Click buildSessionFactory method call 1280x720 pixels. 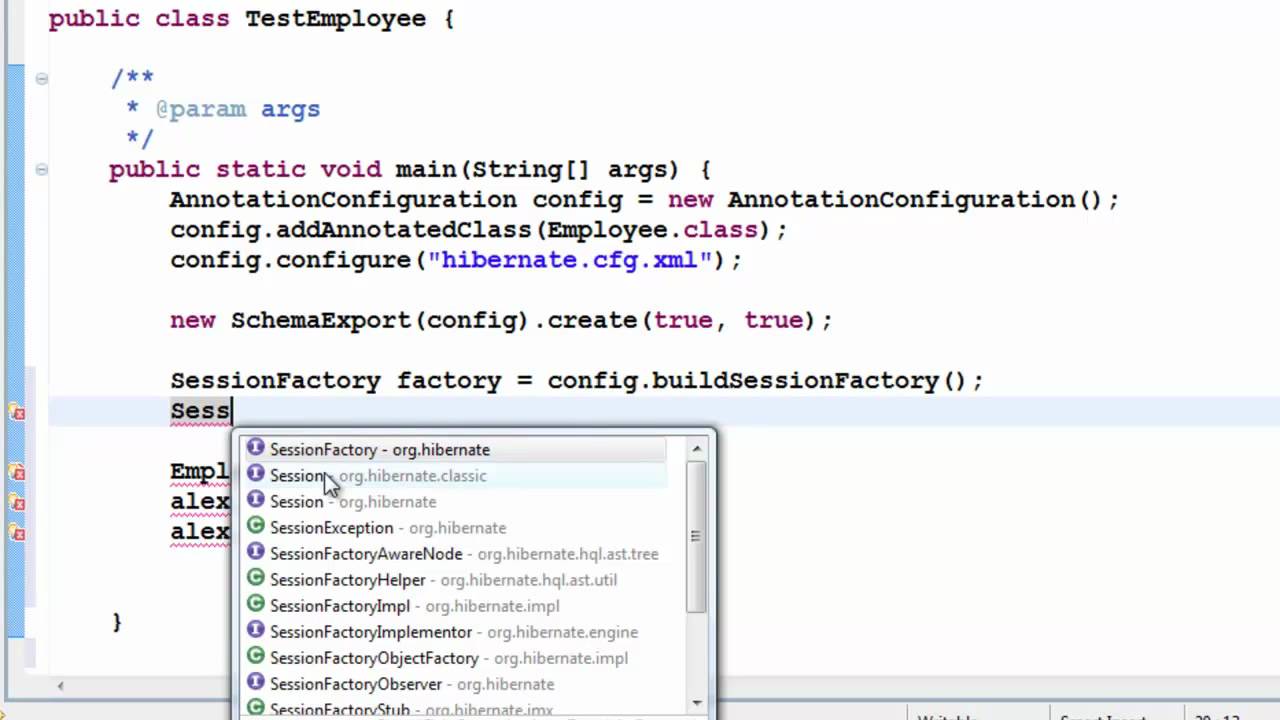tap(795, 381)
